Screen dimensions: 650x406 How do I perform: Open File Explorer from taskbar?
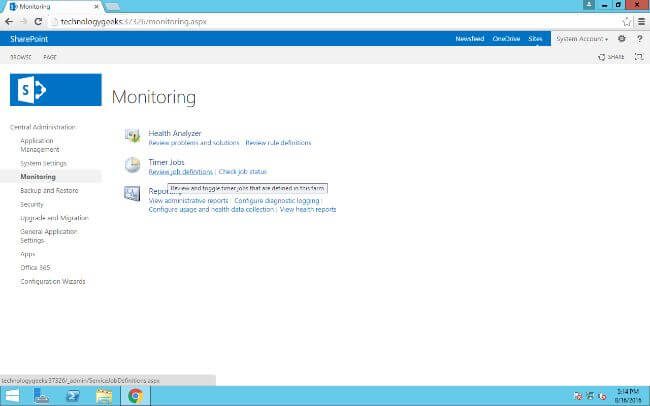(104, 396)
